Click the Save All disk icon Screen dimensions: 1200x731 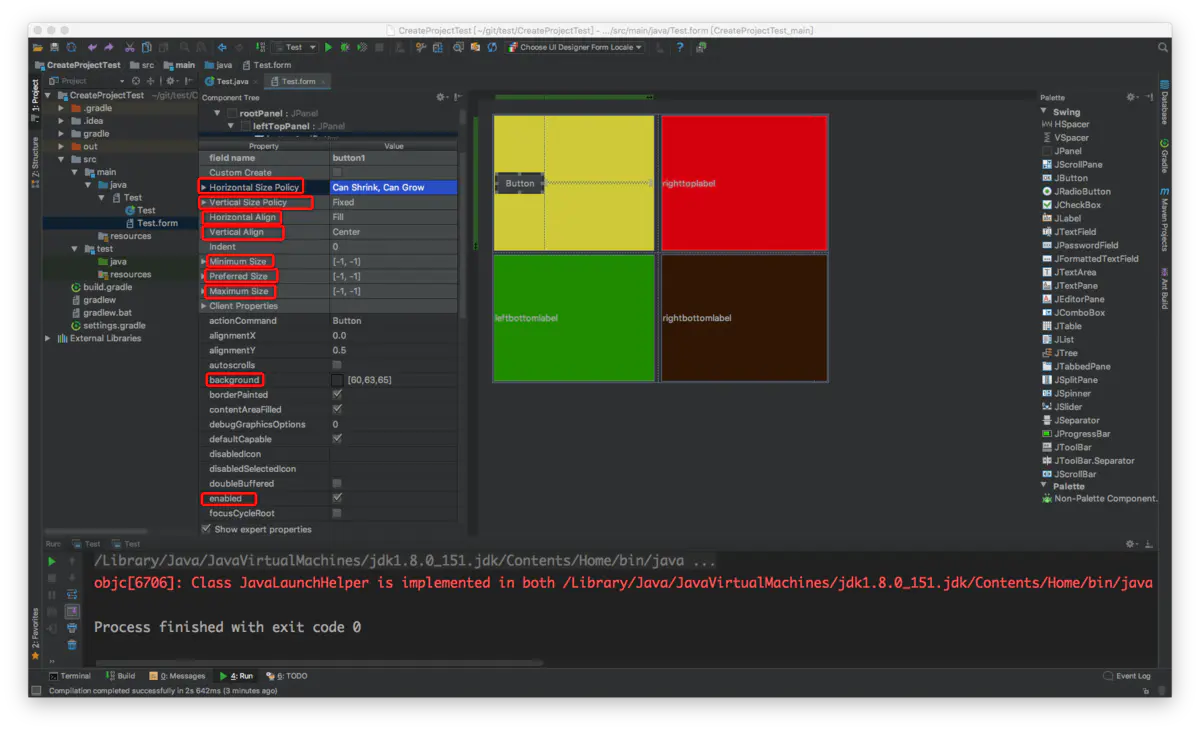tap(54, 47)
